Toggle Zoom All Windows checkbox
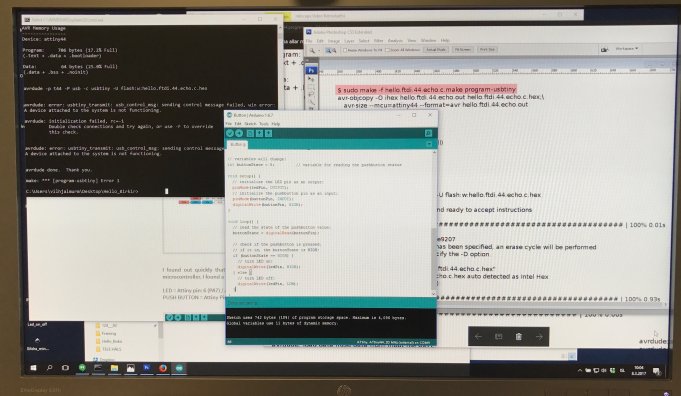This screenshot has height=396, width=681. tap(387, 50)
